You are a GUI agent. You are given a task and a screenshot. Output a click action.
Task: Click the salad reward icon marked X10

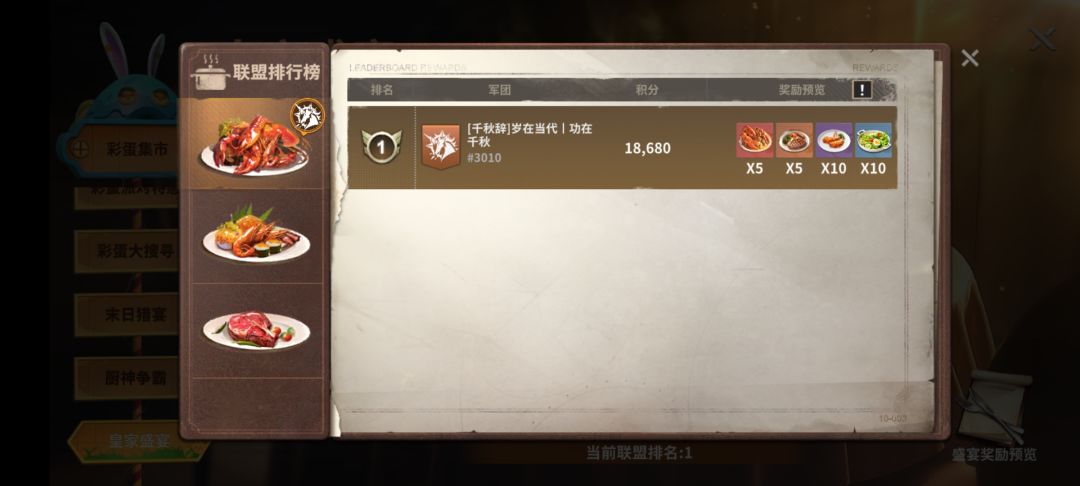[x=873, y=140]
